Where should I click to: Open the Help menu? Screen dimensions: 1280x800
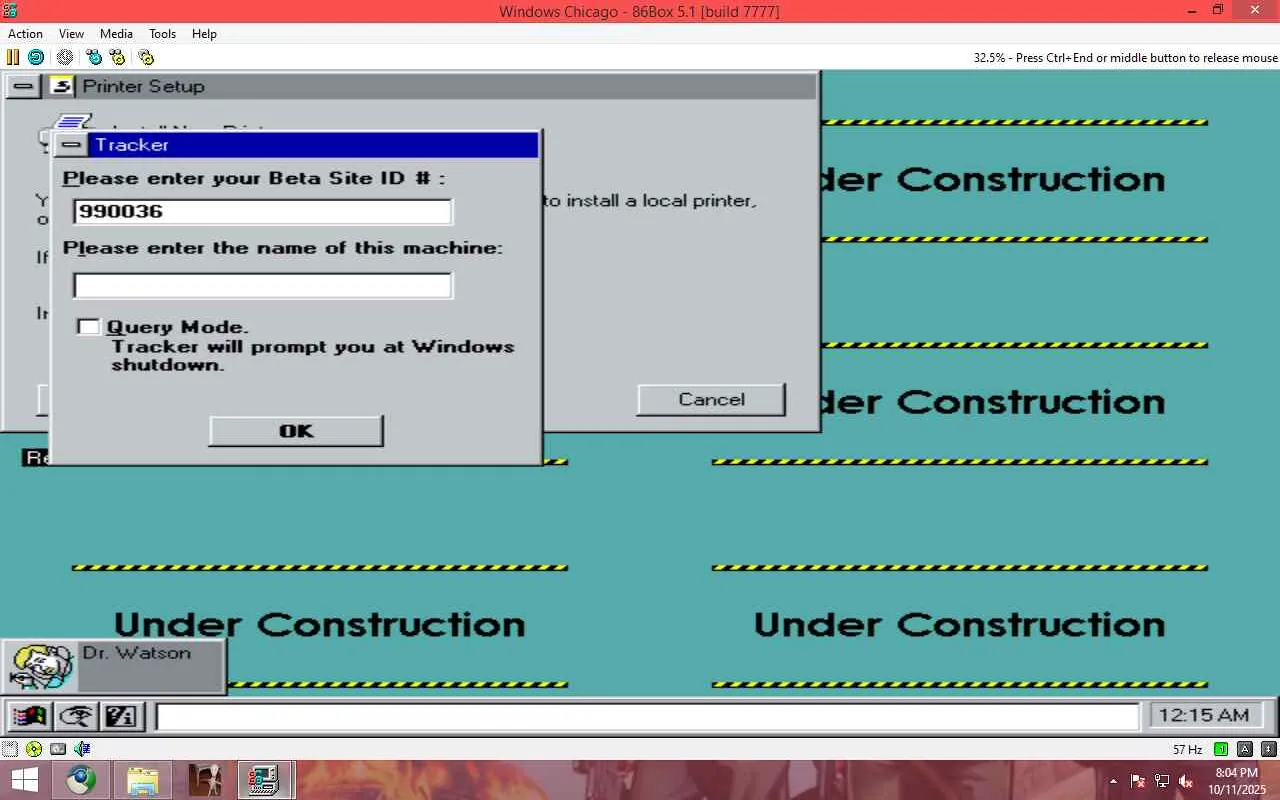[204, 34]
